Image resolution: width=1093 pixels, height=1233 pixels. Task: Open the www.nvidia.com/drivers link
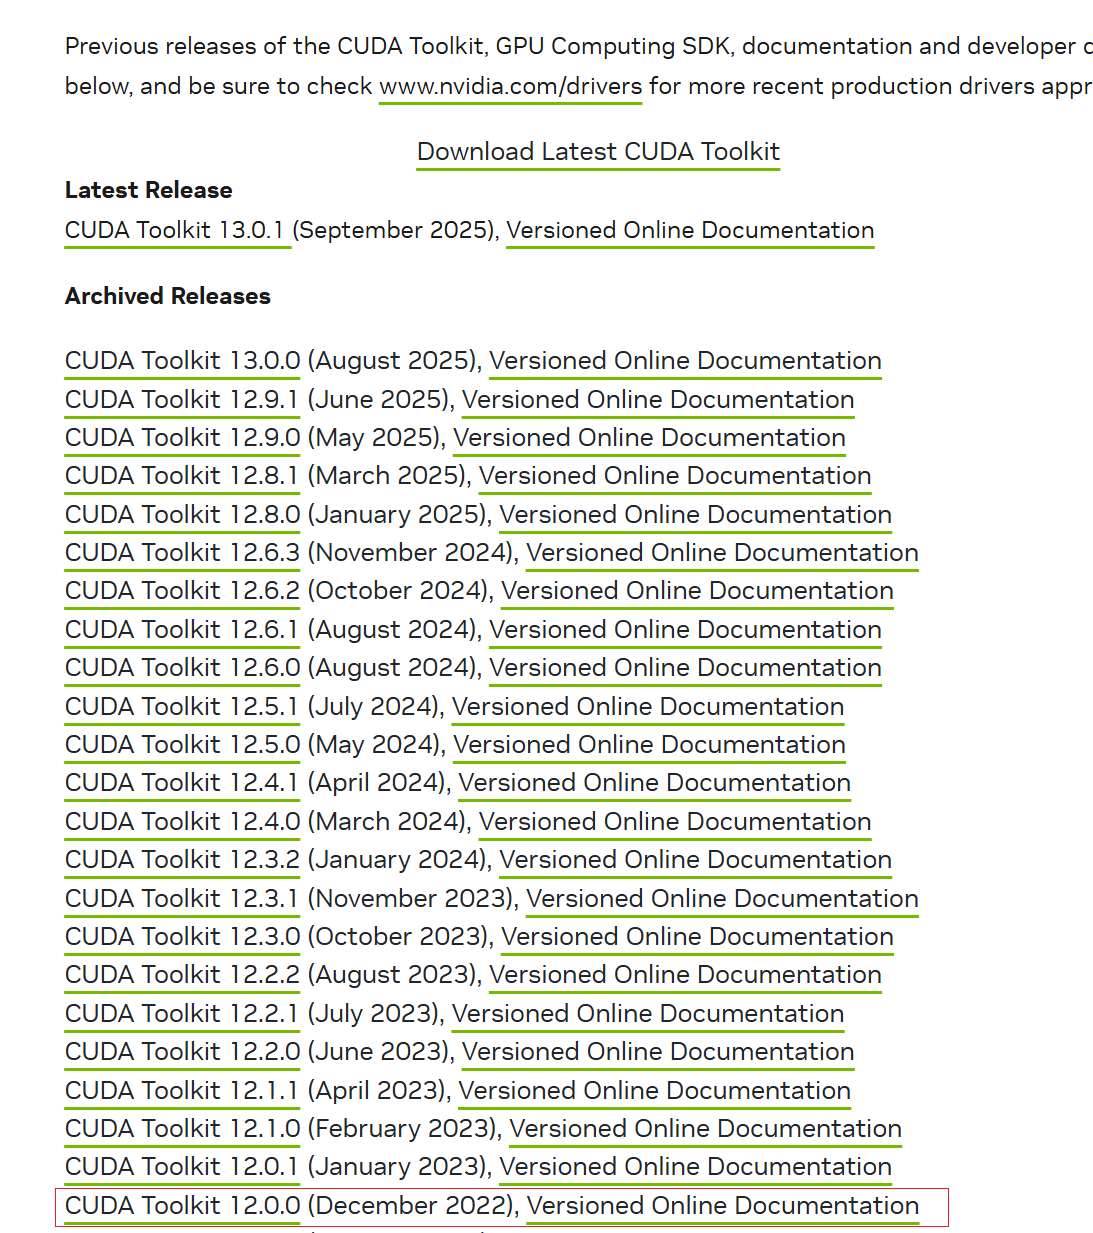511,86
